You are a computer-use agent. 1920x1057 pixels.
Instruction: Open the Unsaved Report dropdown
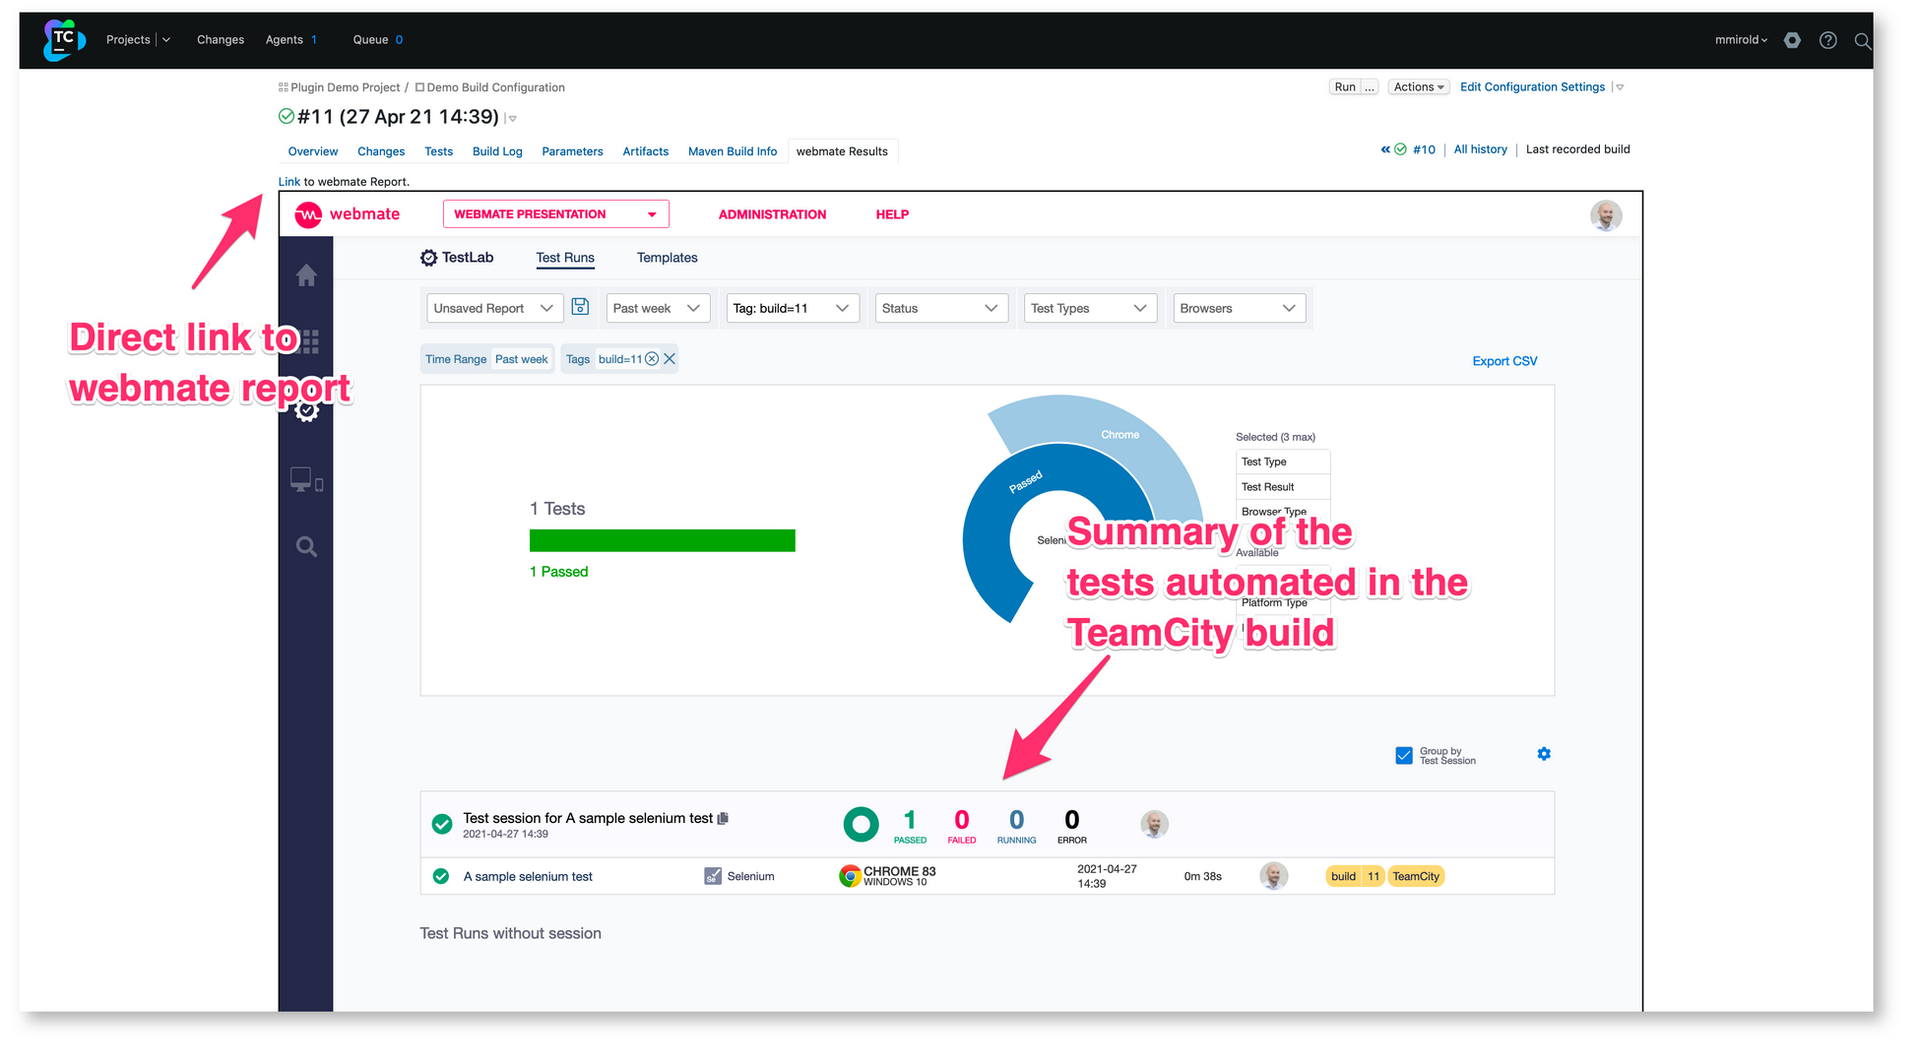(x=494, y=308)
